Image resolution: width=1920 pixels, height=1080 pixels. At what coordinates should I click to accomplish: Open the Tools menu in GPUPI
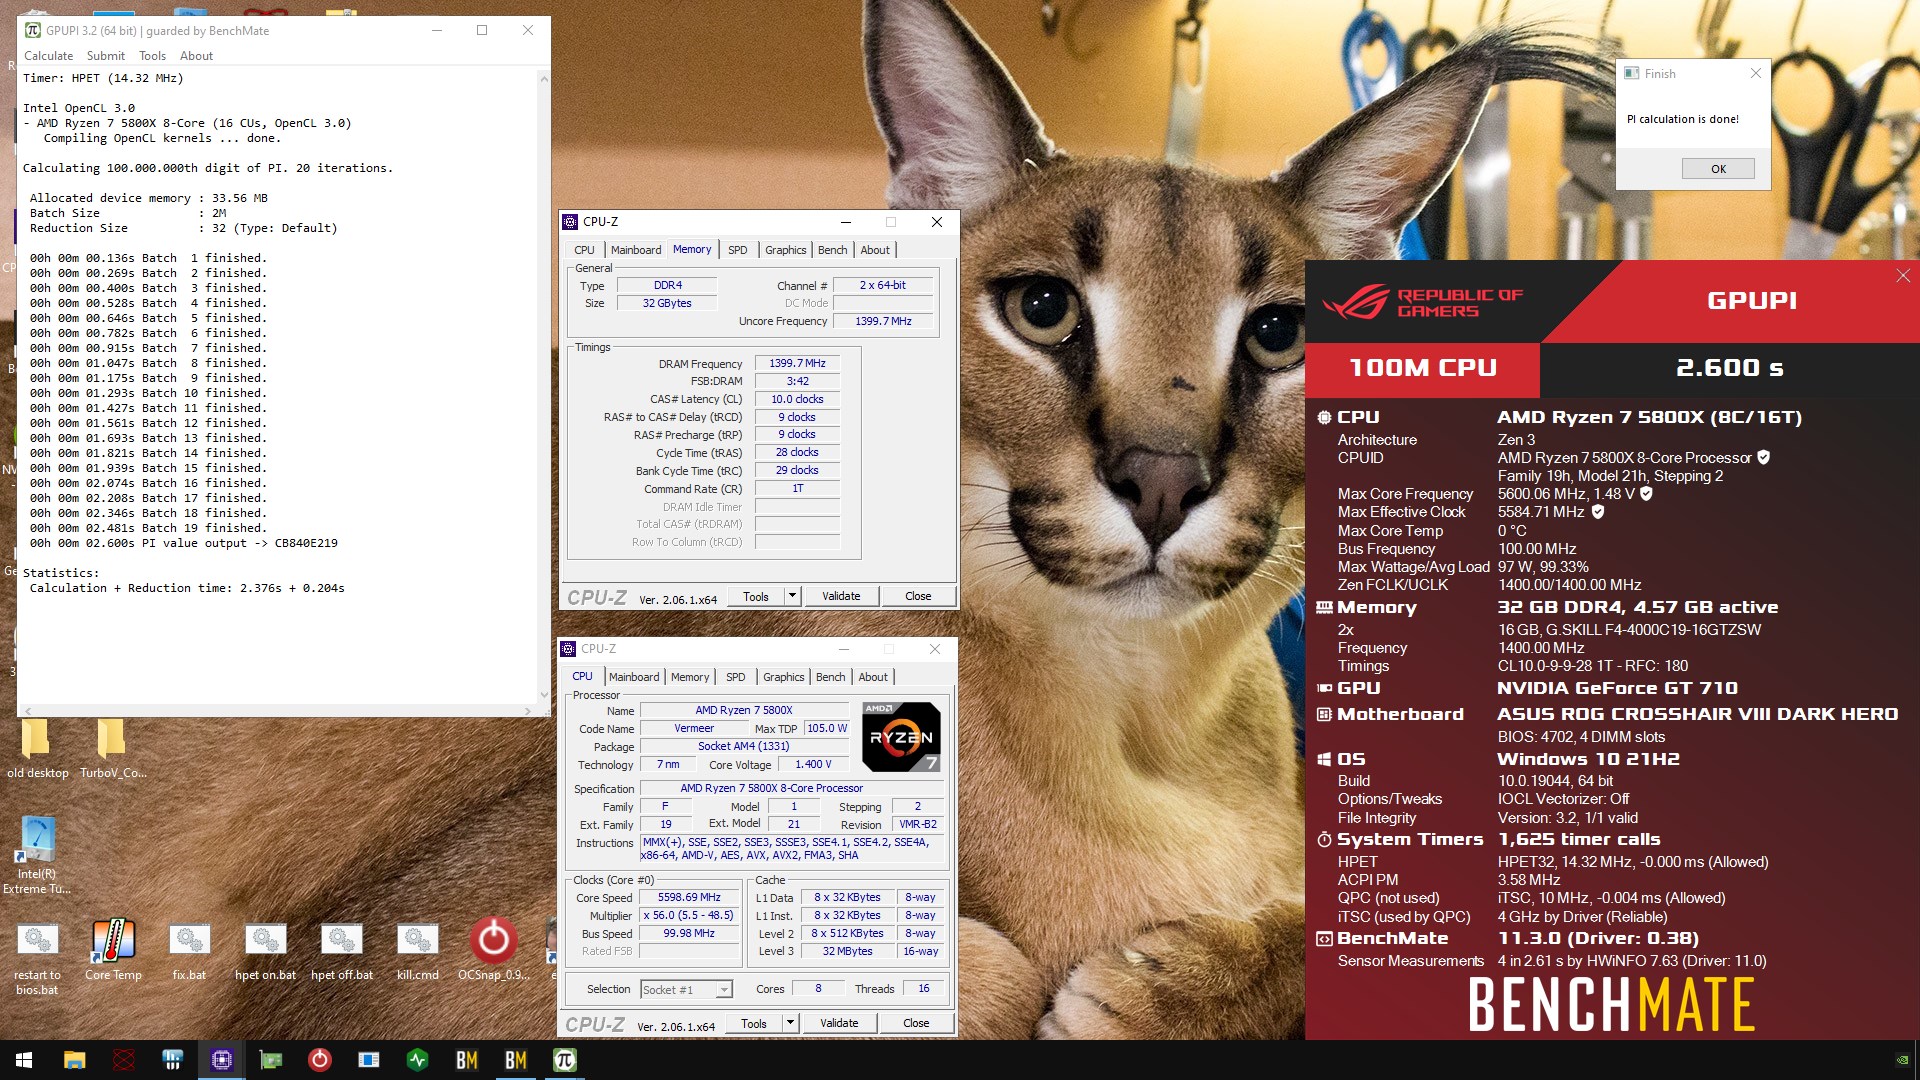coord(152,56)
